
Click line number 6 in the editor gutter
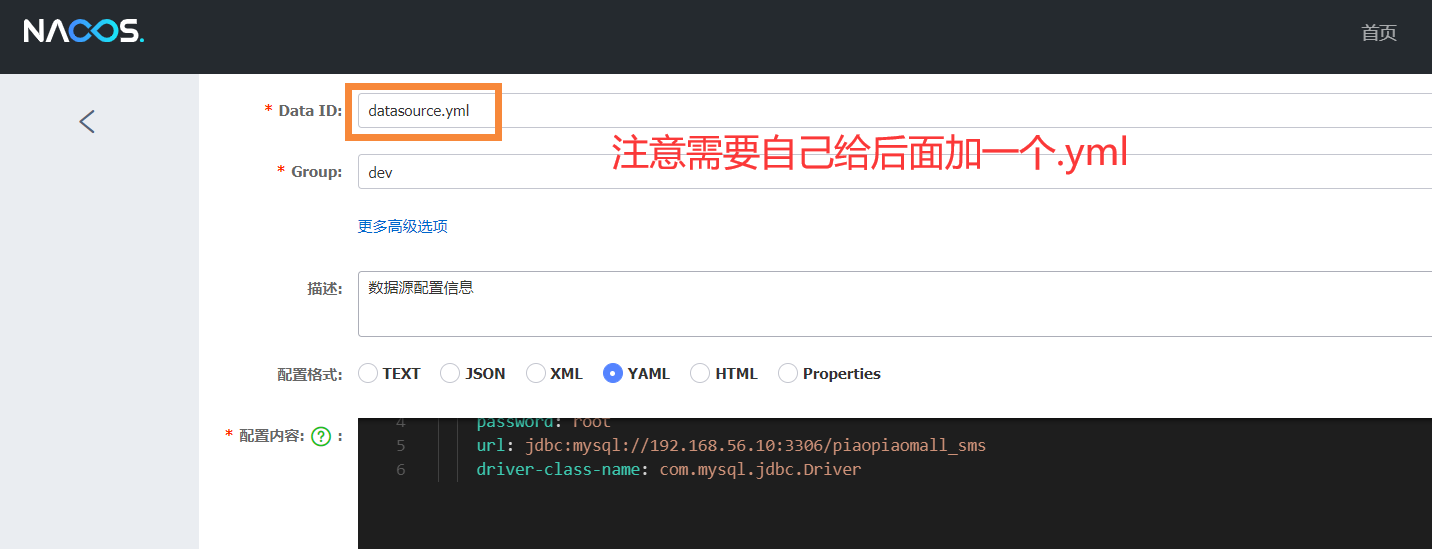(400, 469)
